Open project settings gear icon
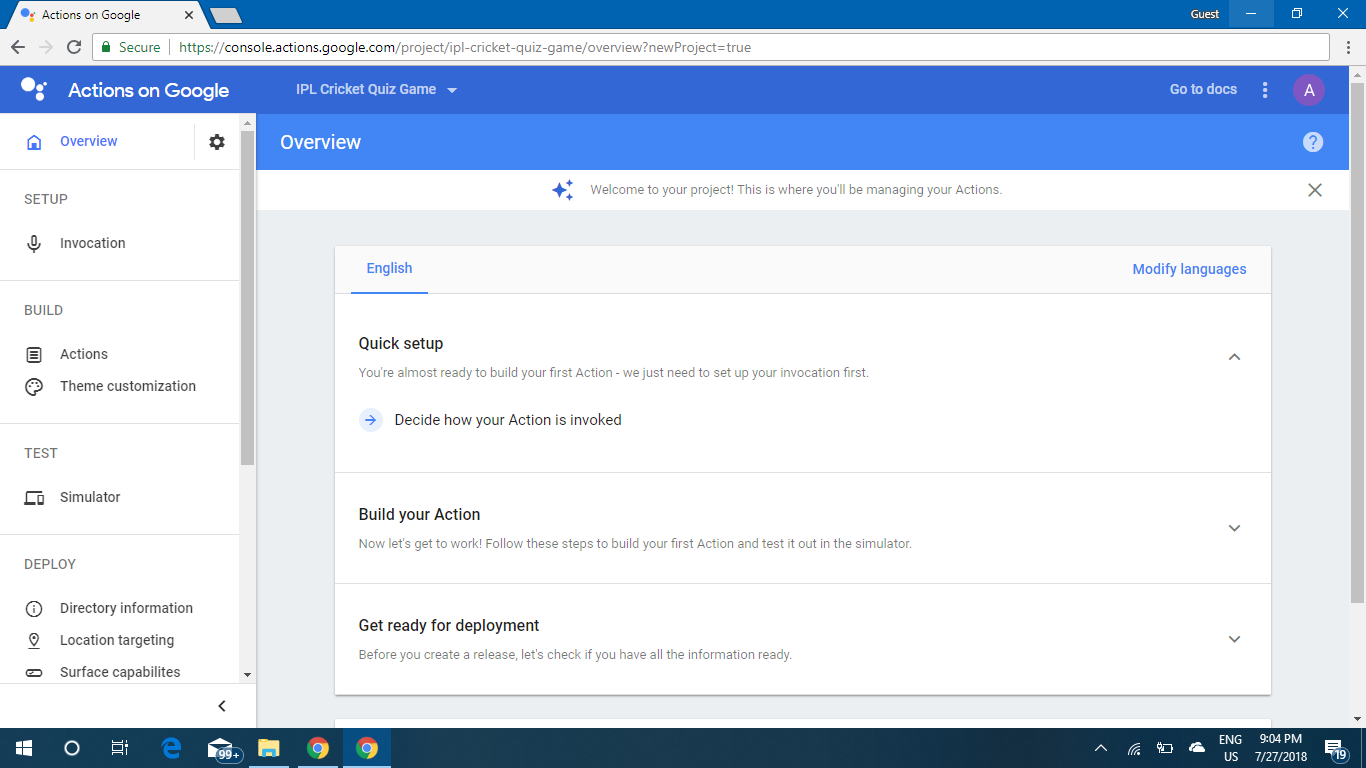The width and height of the screenshot is (1366, 768). (x=217, y=142)
